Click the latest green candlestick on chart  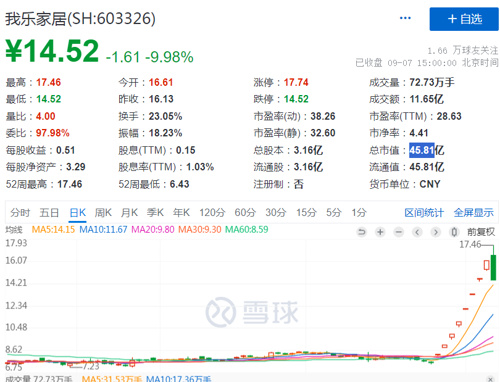tap(493, 267)
